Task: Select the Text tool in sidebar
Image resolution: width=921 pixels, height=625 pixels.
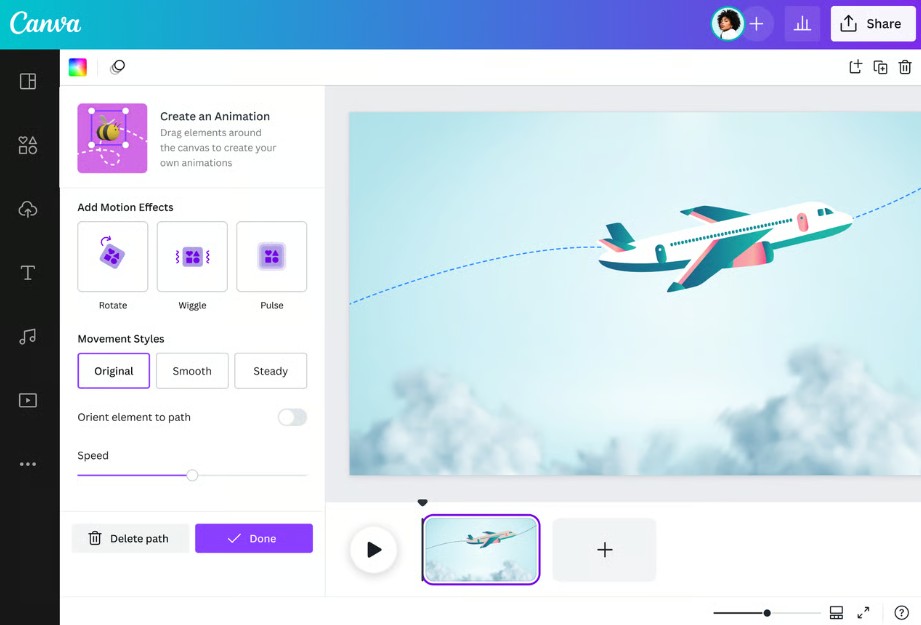Action: point(28,273)
